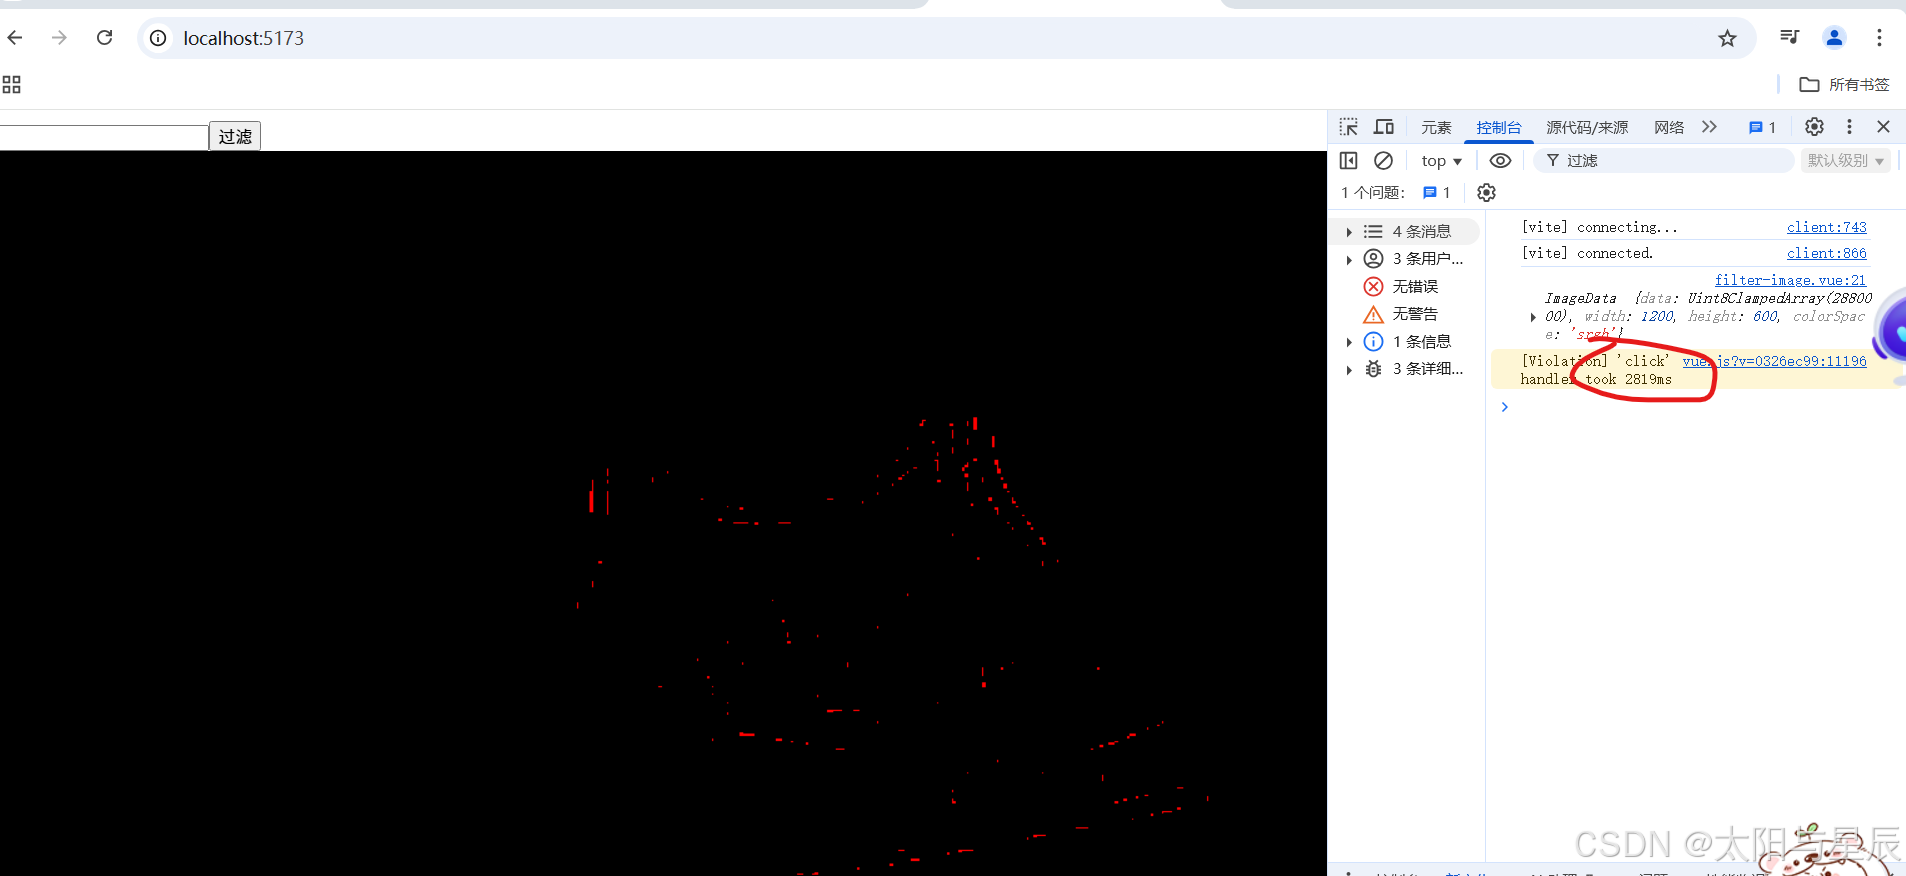1906x876 pixels.
Task: Open the top execution context dropdown
Action: [1441, 161]
